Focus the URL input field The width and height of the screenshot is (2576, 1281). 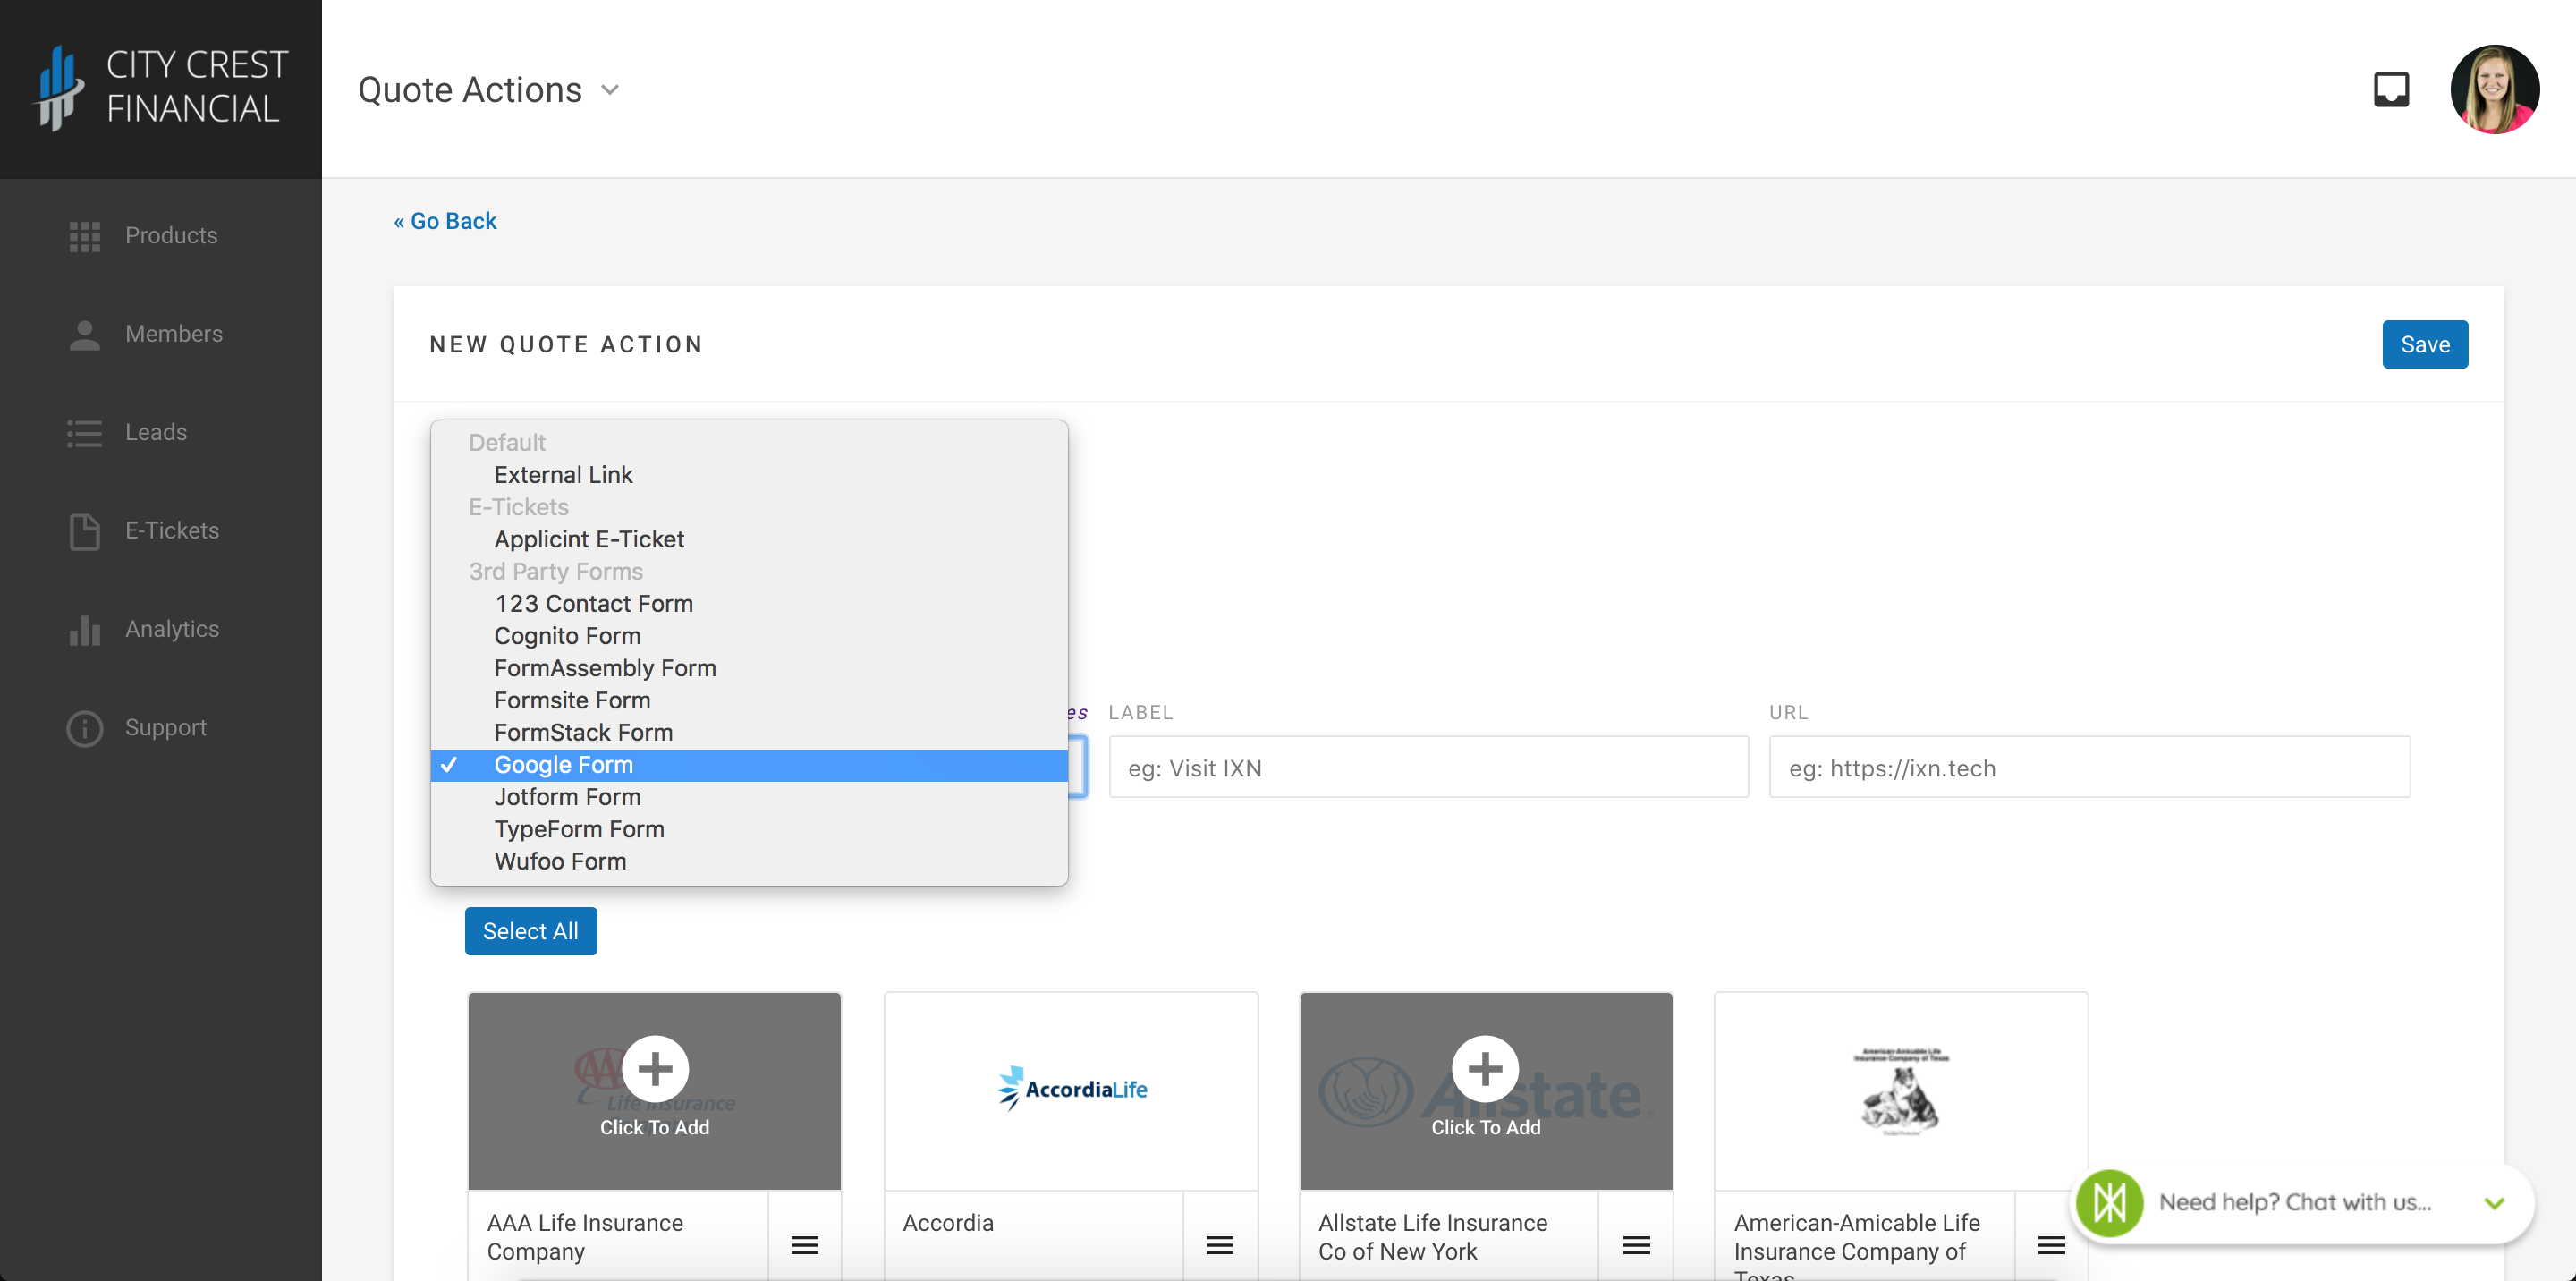(2089, 767)
